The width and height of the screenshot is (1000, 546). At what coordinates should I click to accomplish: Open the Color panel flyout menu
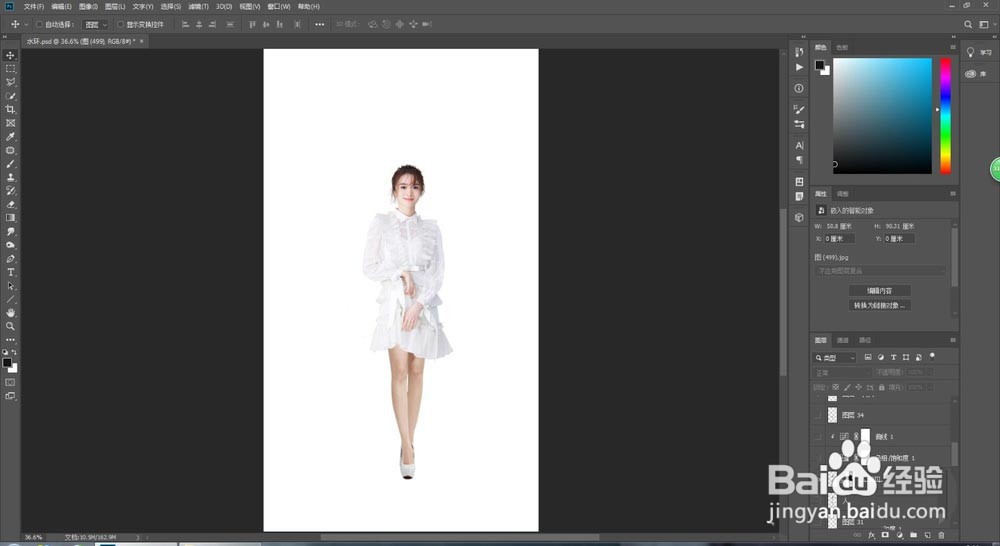click(953, 47)
